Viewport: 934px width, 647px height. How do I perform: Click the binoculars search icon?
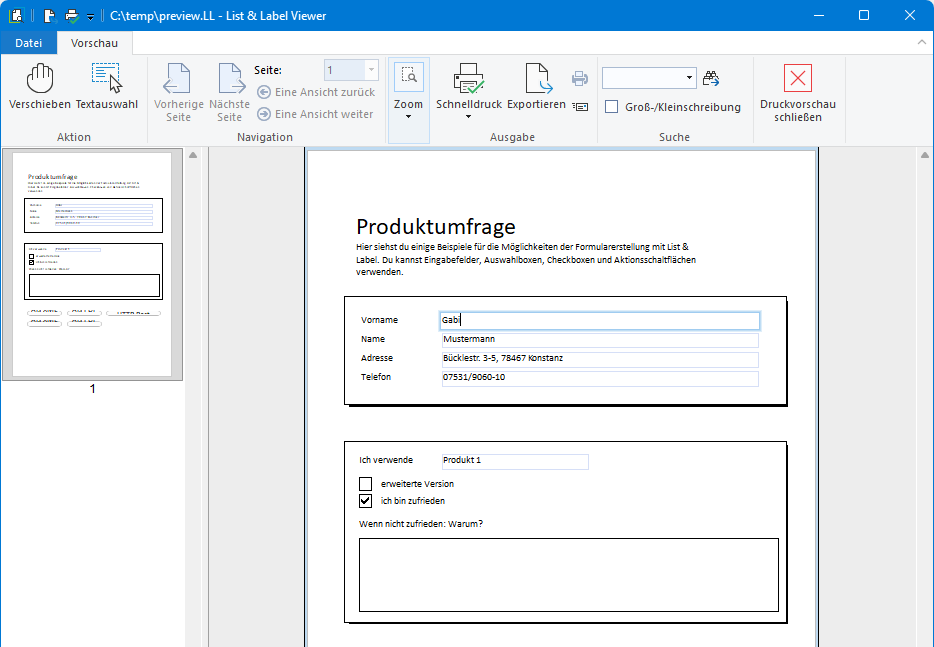(x=711, y=78)
